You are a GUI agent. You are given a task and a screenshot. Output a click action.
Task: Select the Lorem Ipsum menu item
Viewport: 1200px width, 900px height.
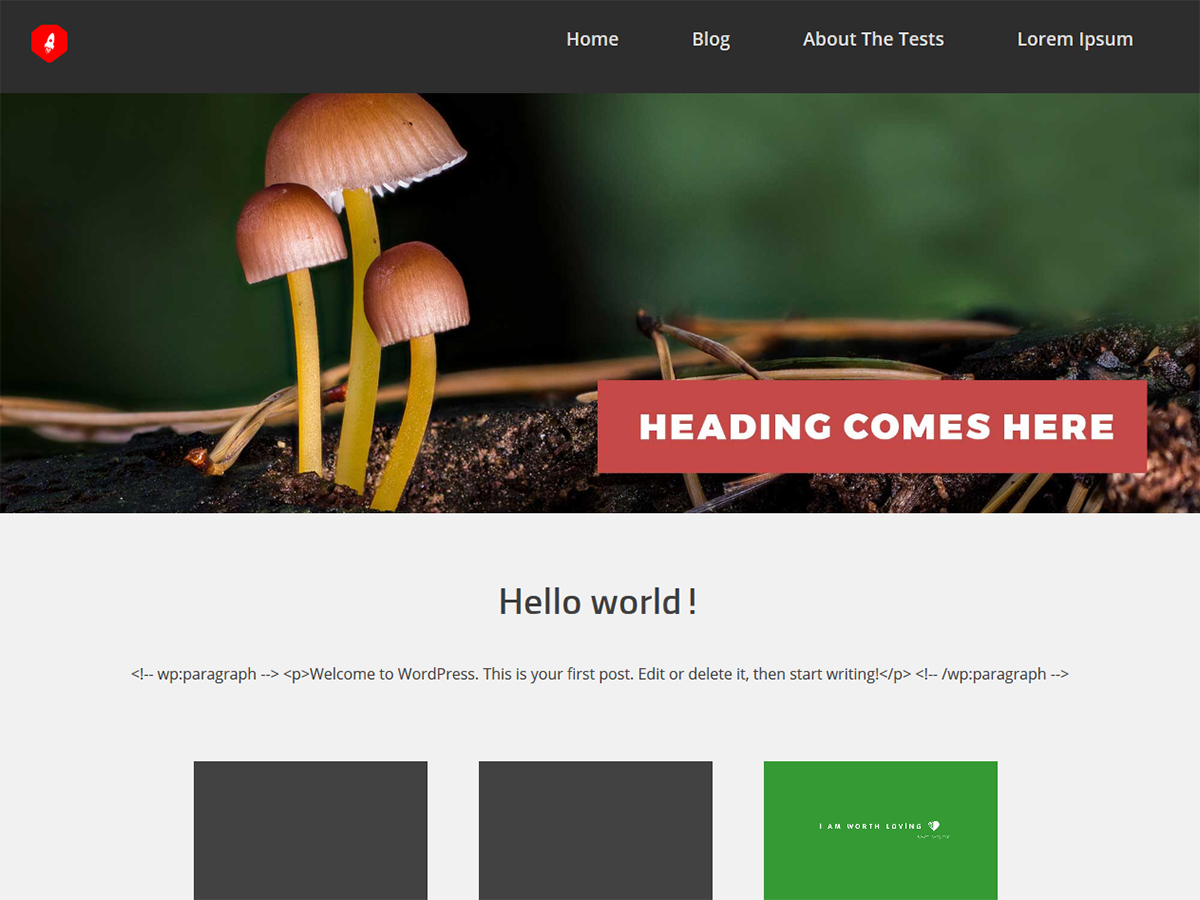tap(1074, 40)
